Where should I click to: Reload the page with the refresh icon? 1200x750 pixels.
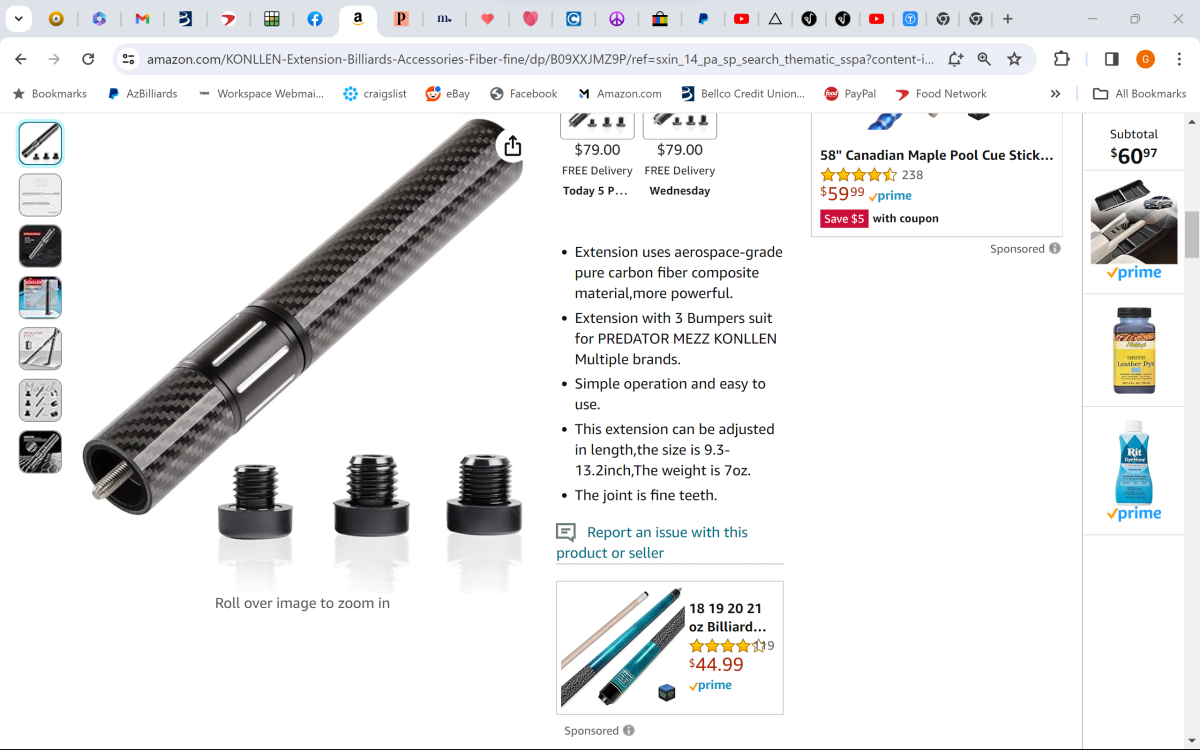[88, 59]
